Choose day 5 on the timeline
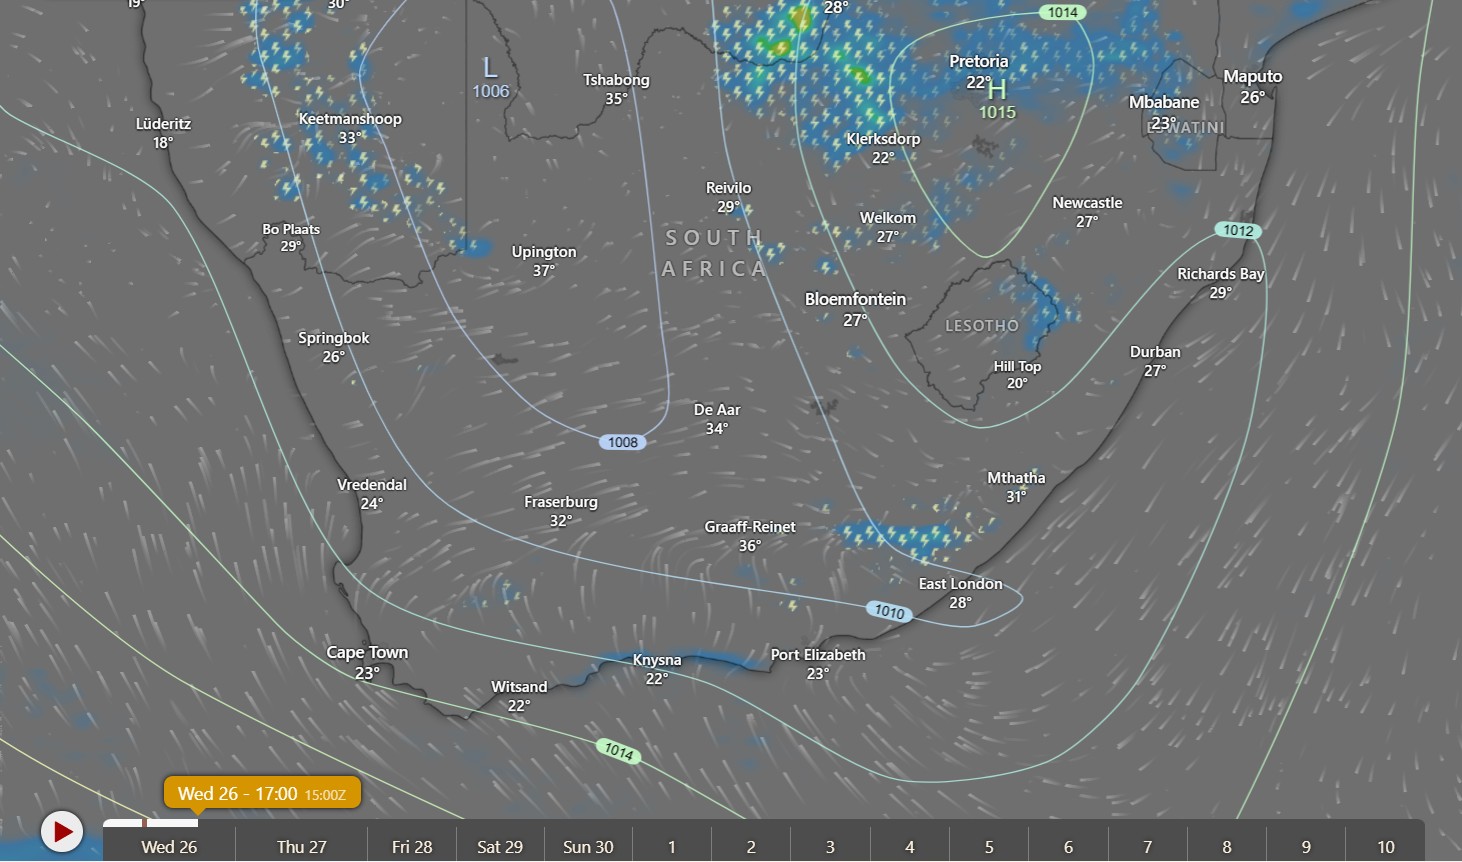Viewport: 1462px width, 862px height. (x=988, y=846)
